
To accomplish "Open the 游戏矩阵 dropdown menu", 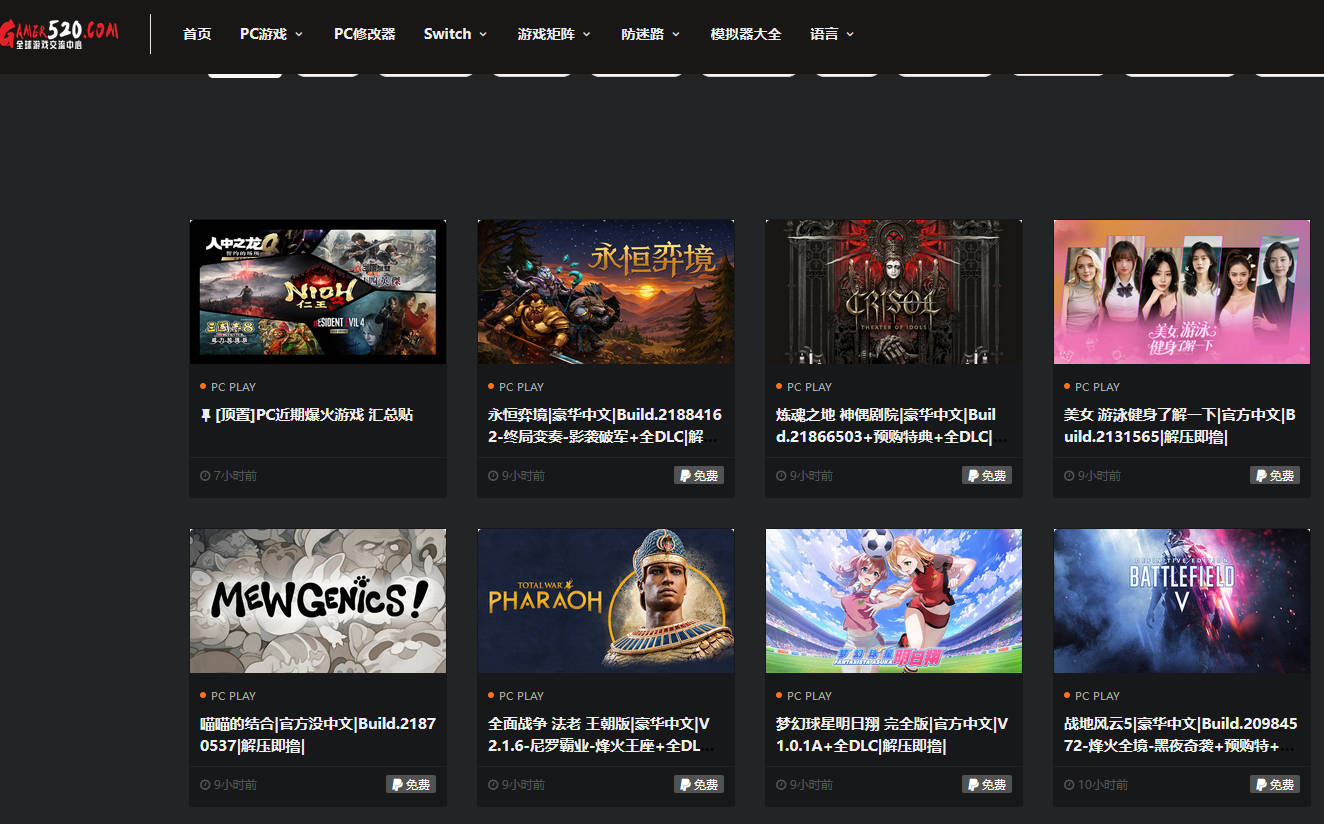I will coord(554,34).
